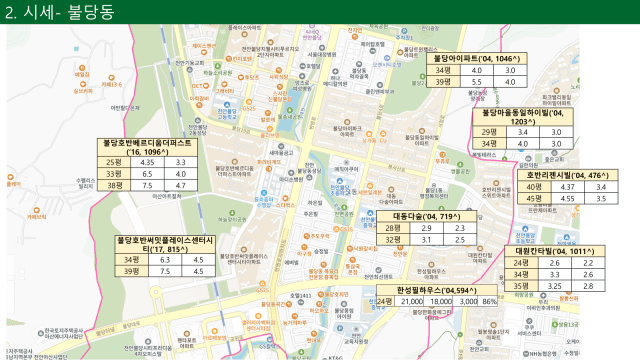Select the 교육지원청 map marker

click(356, 329)
